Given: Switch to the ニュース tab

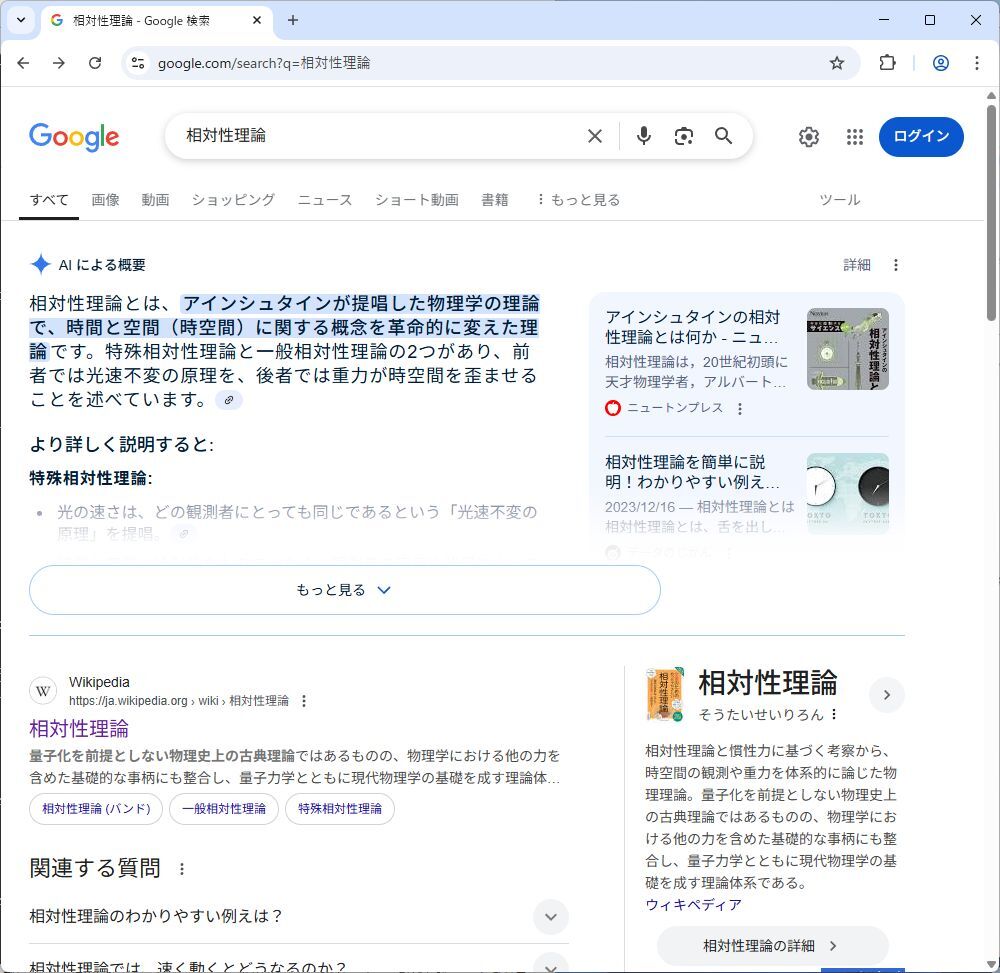Looking at the screenshot, I should 325,200.
